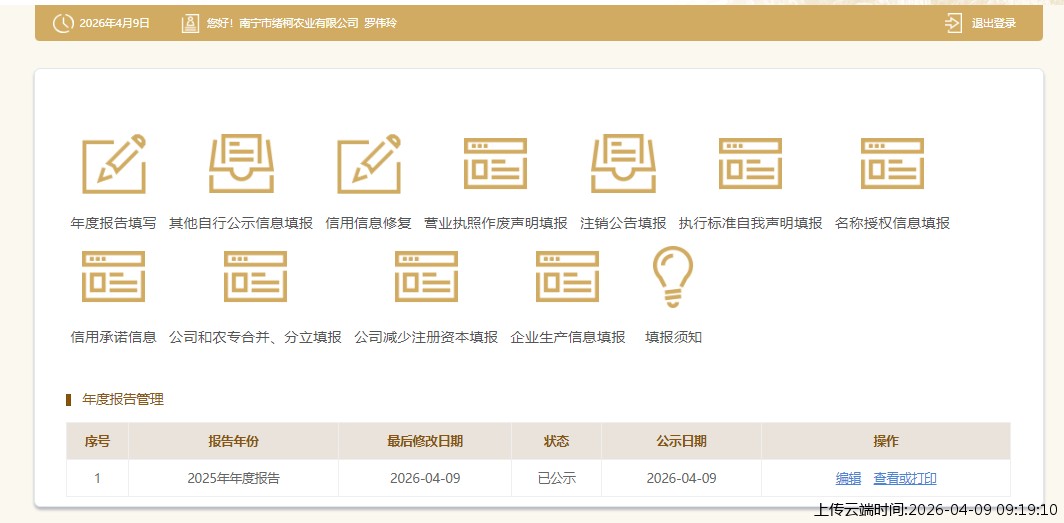Click the 执行标准自我声明填报 label
The image size is (1064, 523).
coord(750,223)
